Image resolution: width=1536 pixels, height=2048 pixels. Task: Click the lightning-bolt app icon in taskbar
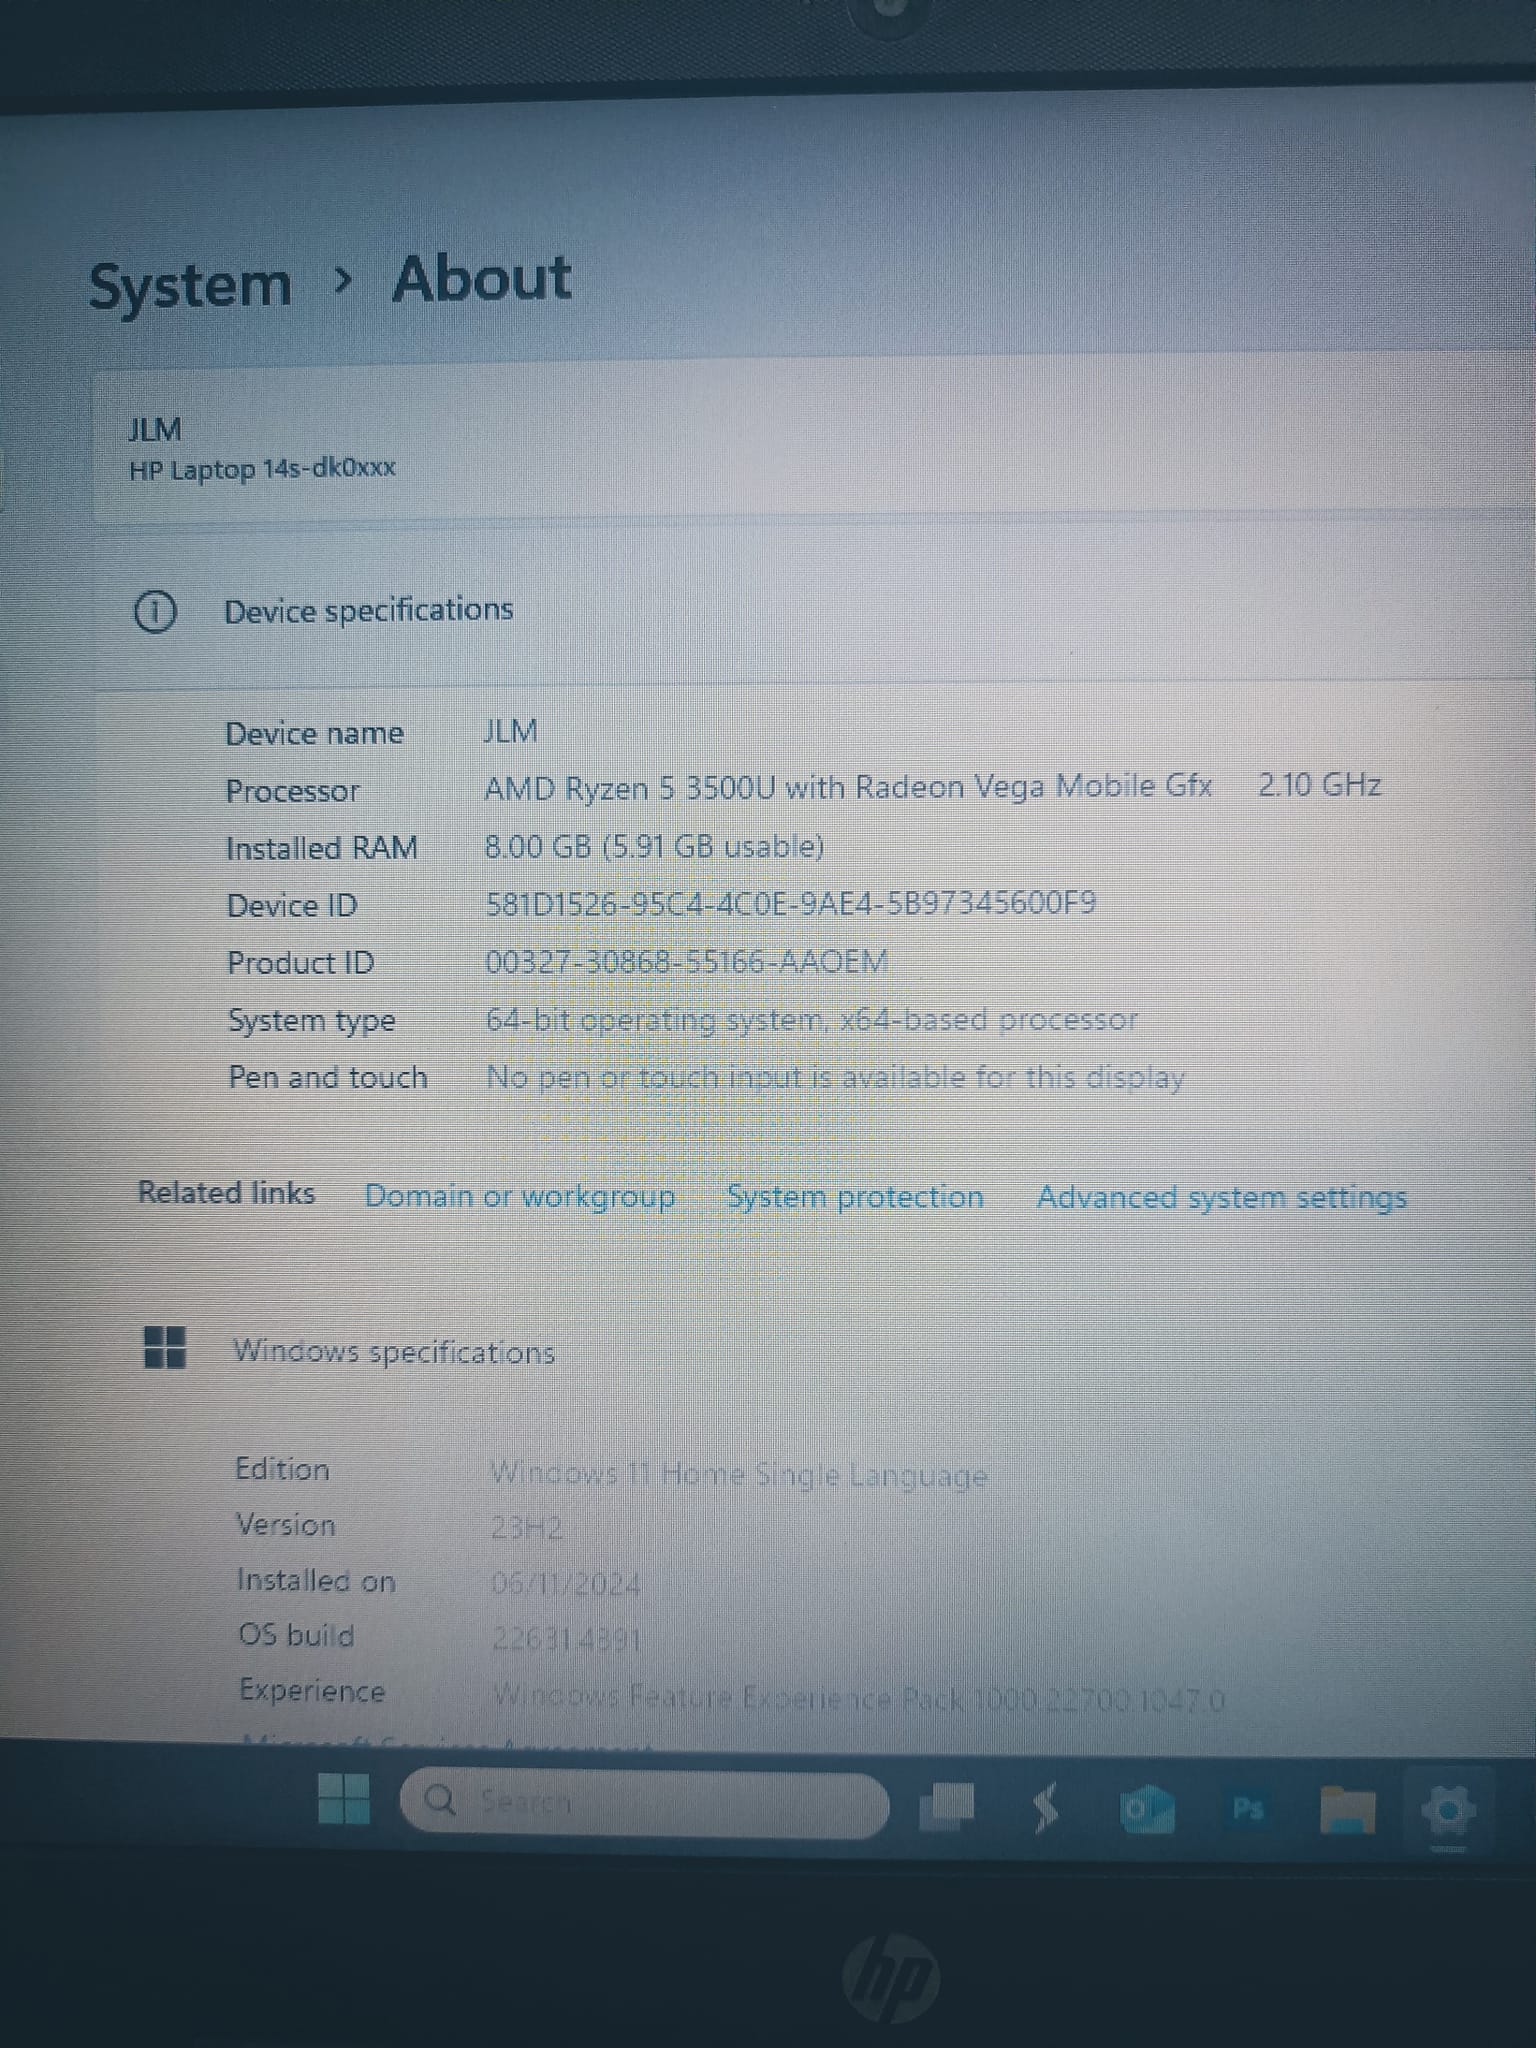[1045, 1806]
